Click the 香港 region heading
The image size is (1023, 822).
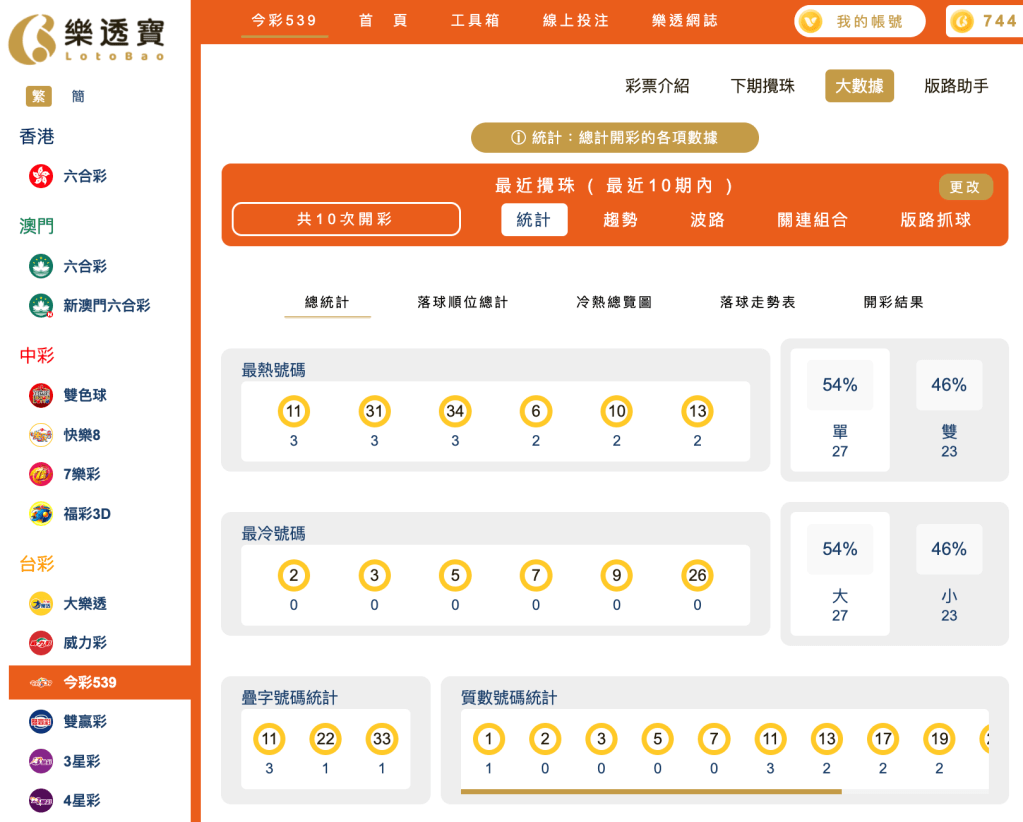pos(37,137)
